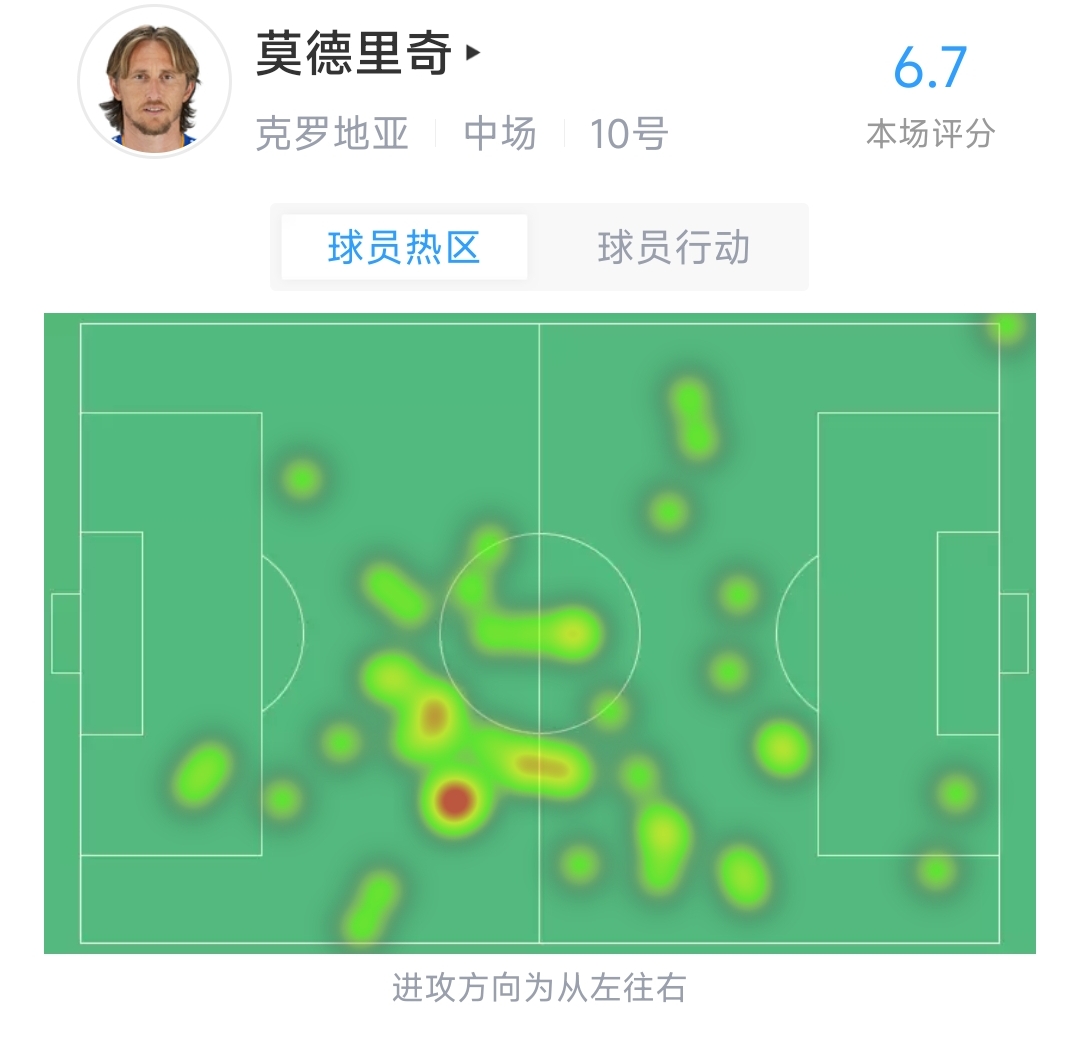Tap the 中场 position label

pos(500,134)
